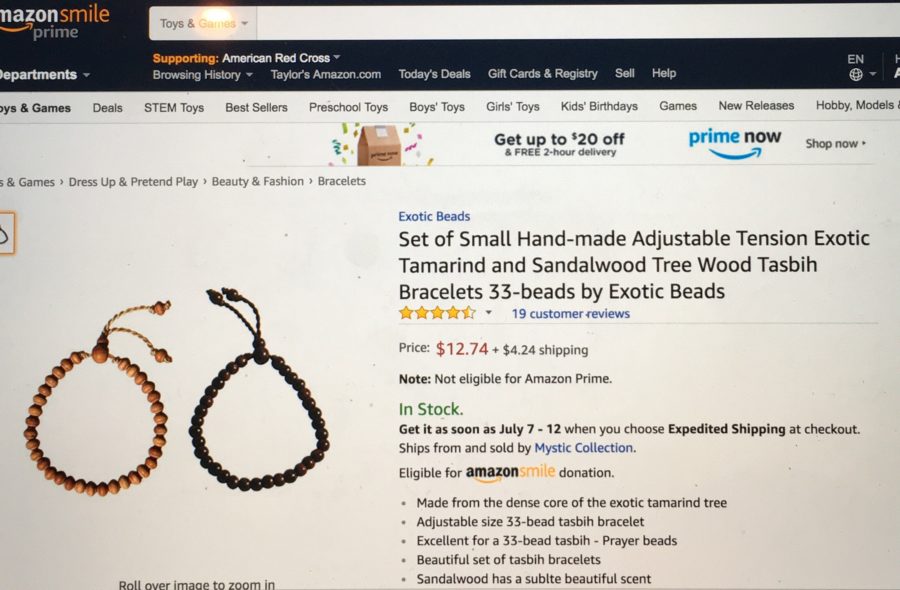Image resolution: width=900 pixels, height=590 pixels.
Task: Click the Prime Now delivery bag image
Action: [379, 144]
